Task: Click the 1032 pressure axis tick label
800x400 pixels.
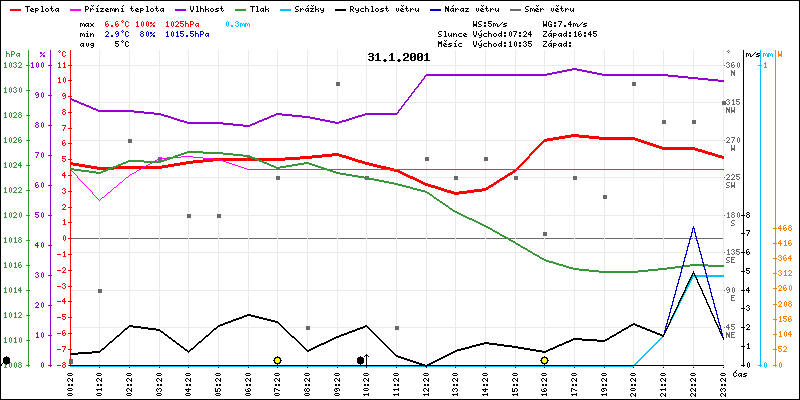Action: pos(13,65)
